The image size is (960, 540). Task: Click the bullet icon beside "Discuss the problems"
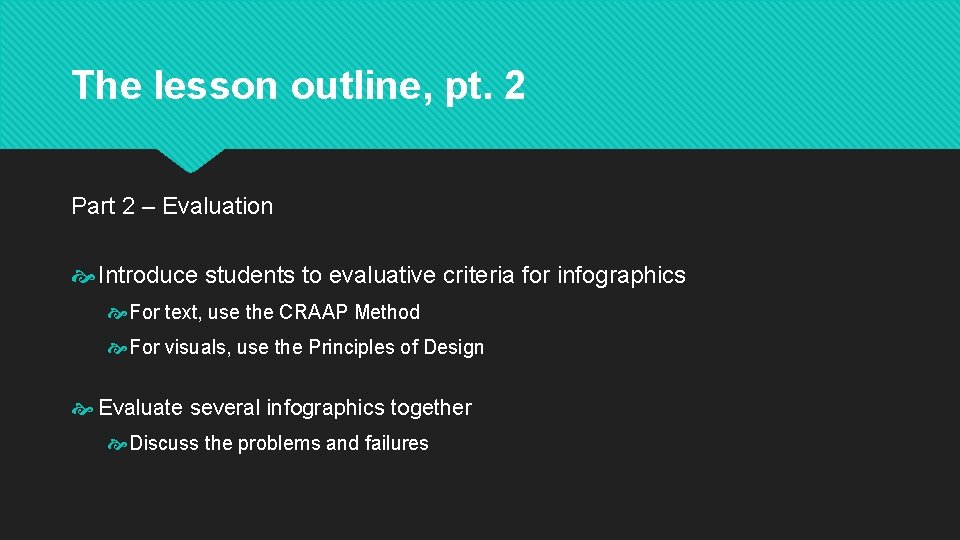(116, 444)
